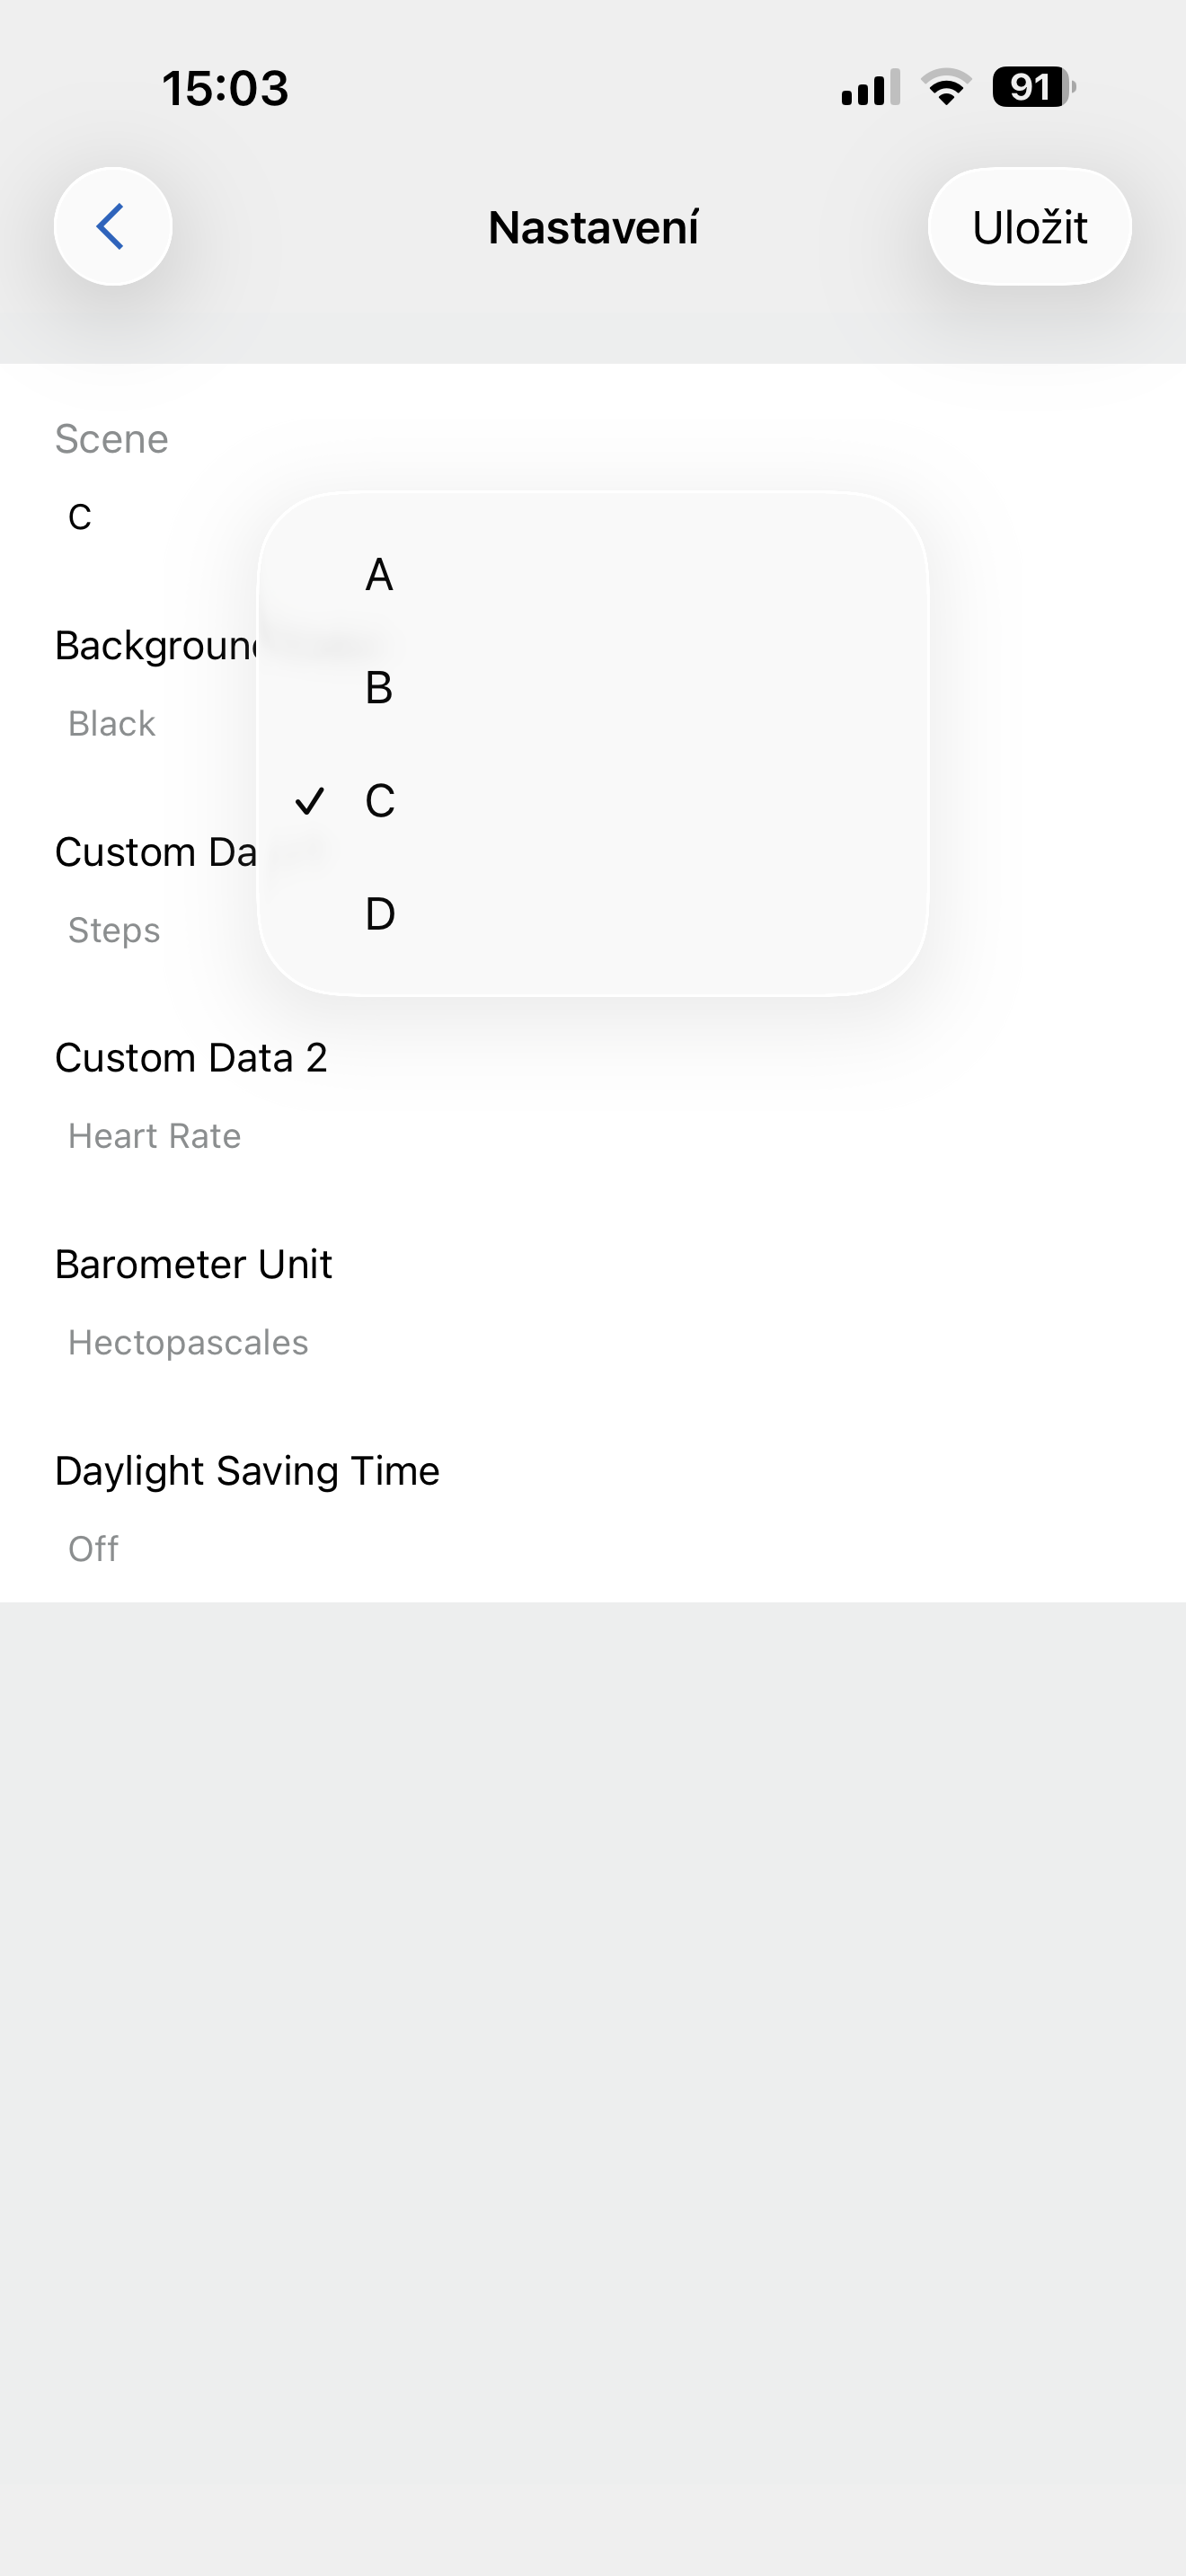Tap the Custom Data 2 label
This screenshot has width=1186, height=2576.
[191, 1058]
